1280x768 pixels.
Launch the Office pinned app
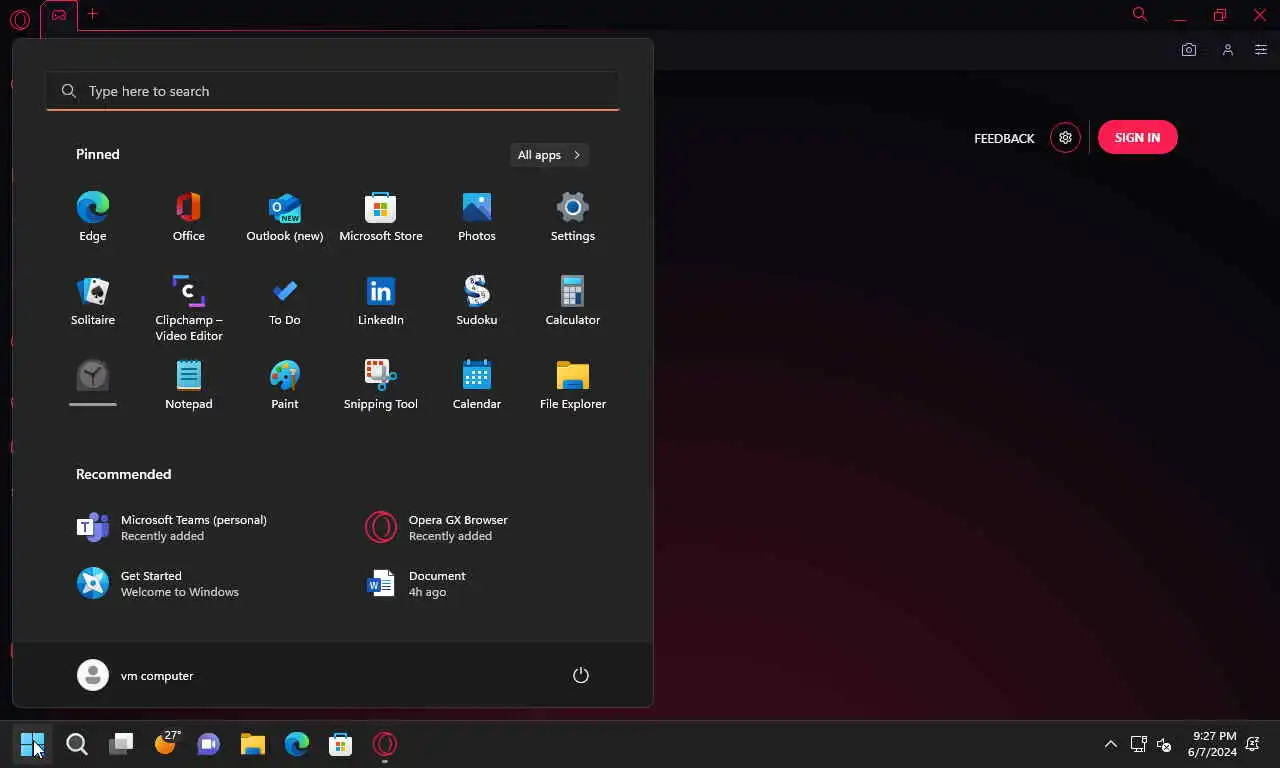pos(189,217)
